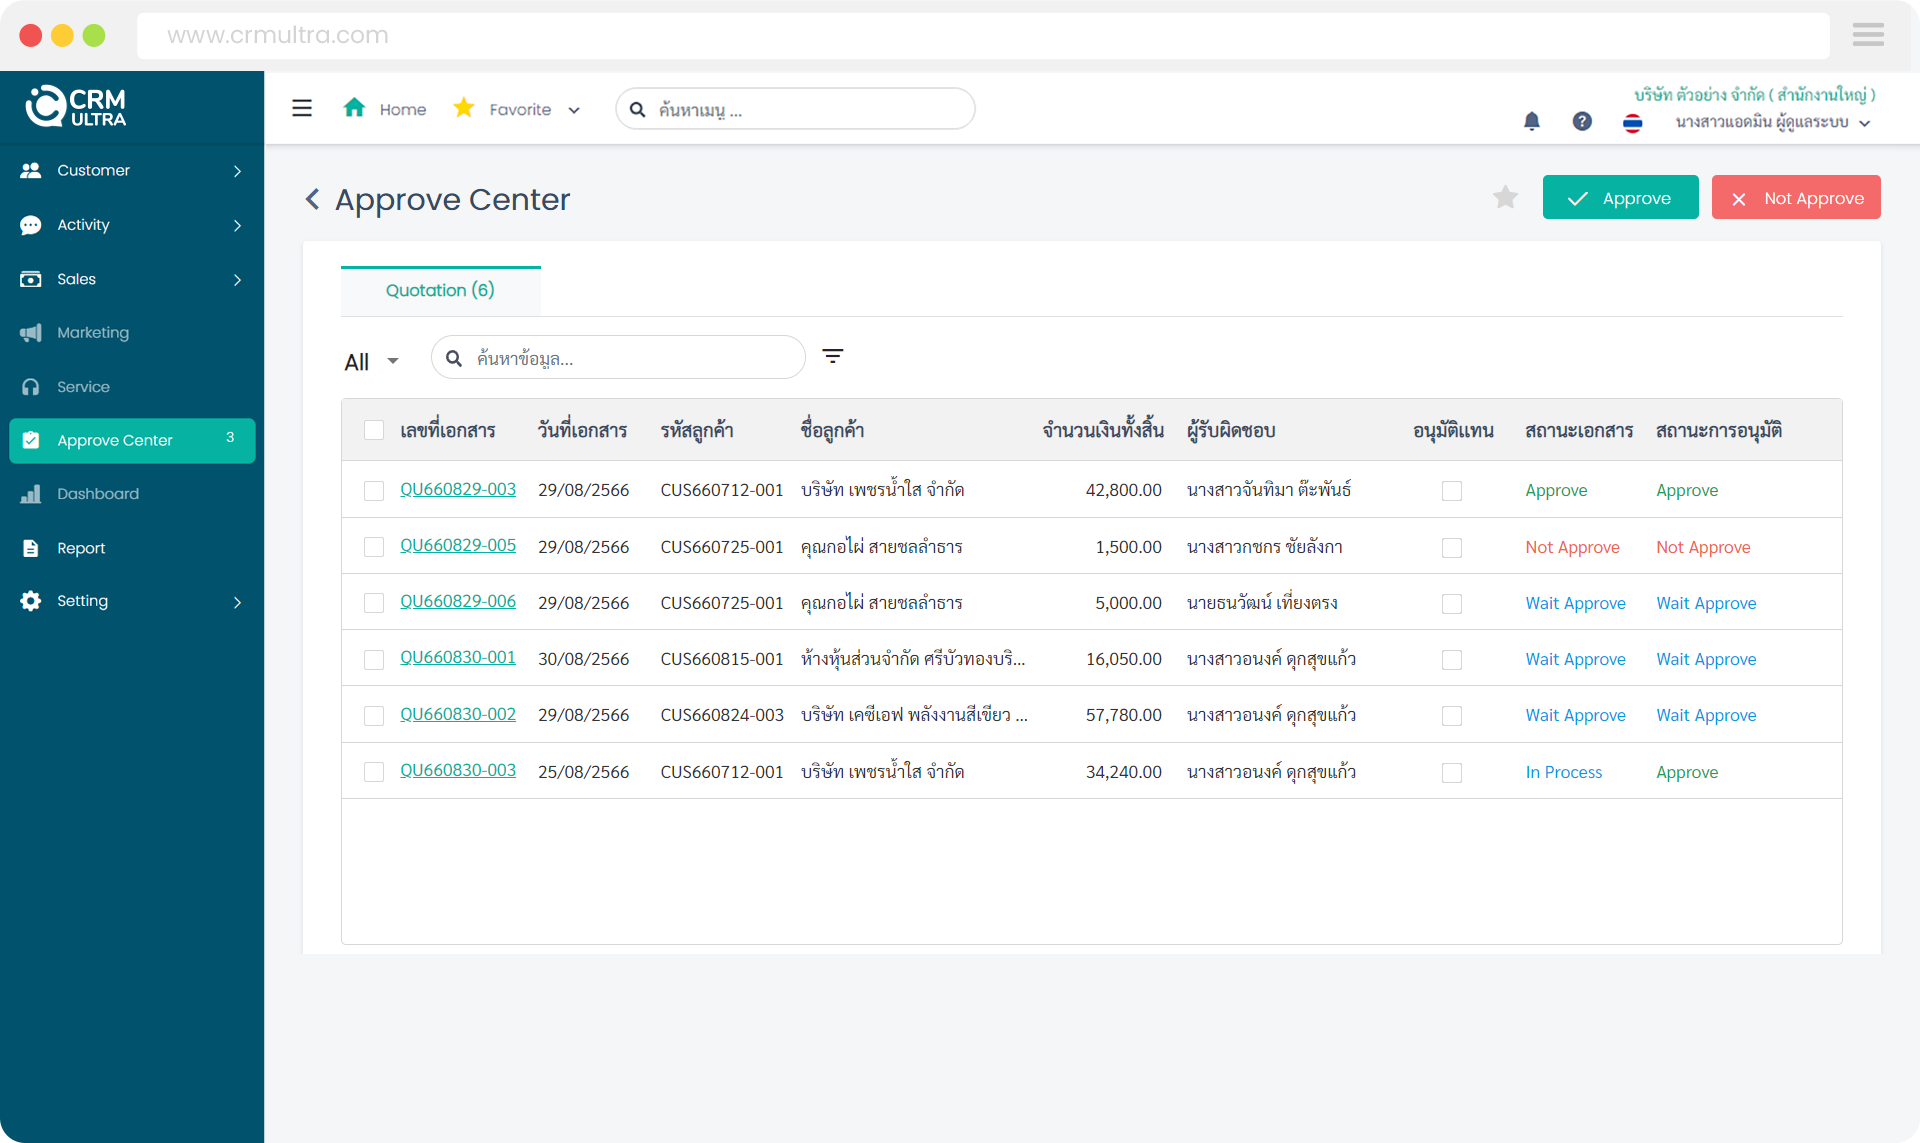Viewport: 1920px width, 1143px height.
Task: Click the Report document icon
Action: tap(31, 548)
